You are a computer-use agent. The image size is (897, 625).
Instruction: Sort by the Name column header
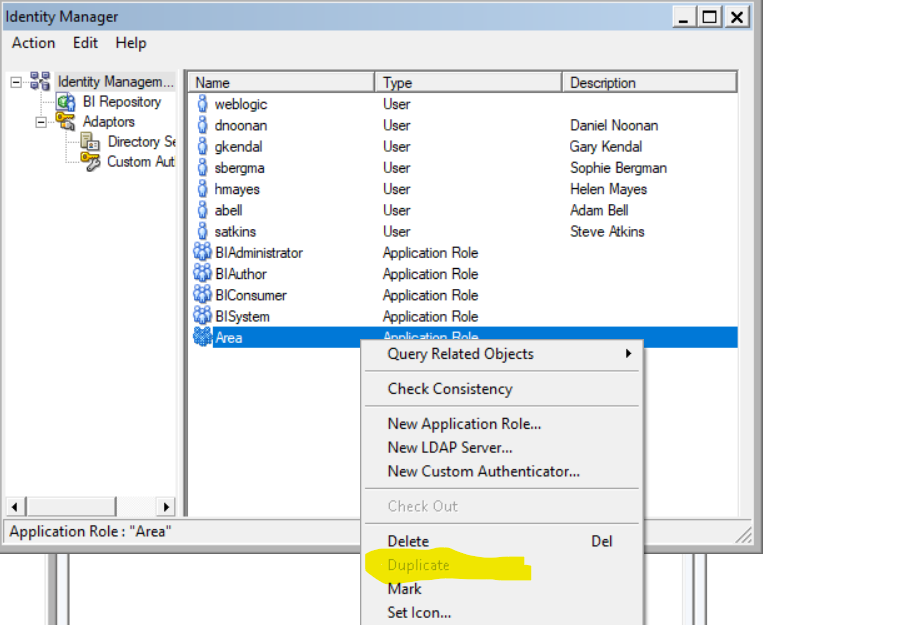281,82
